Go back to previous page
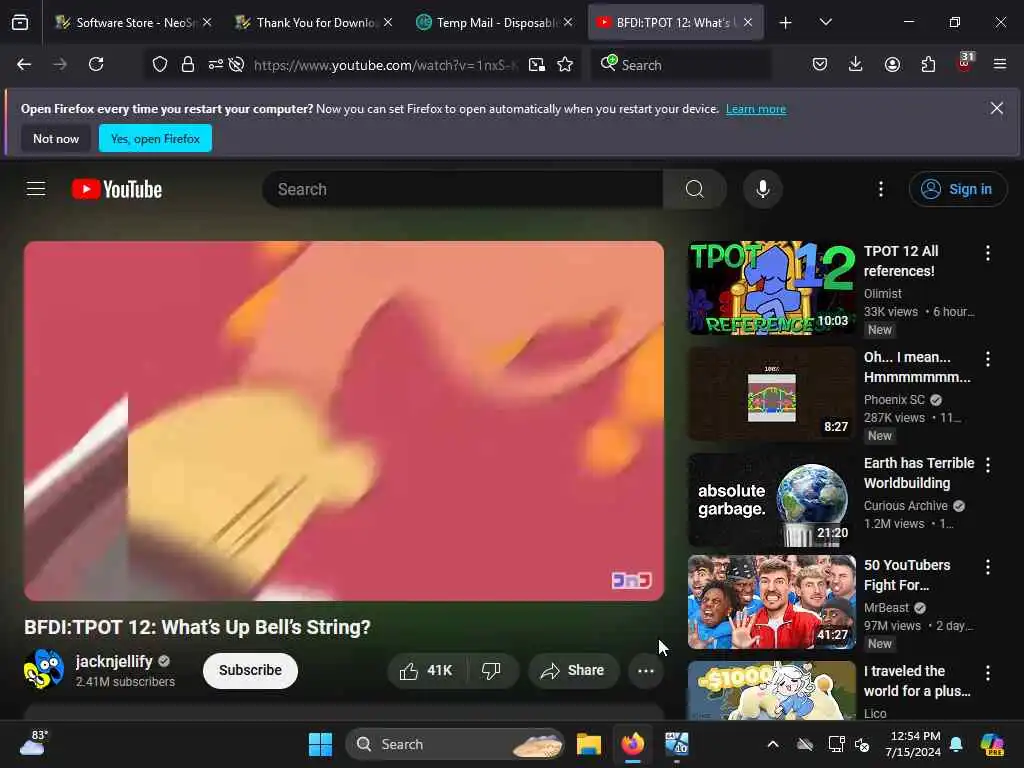The width and height of the screenshot is (1024, 768). tap(24, 64)
